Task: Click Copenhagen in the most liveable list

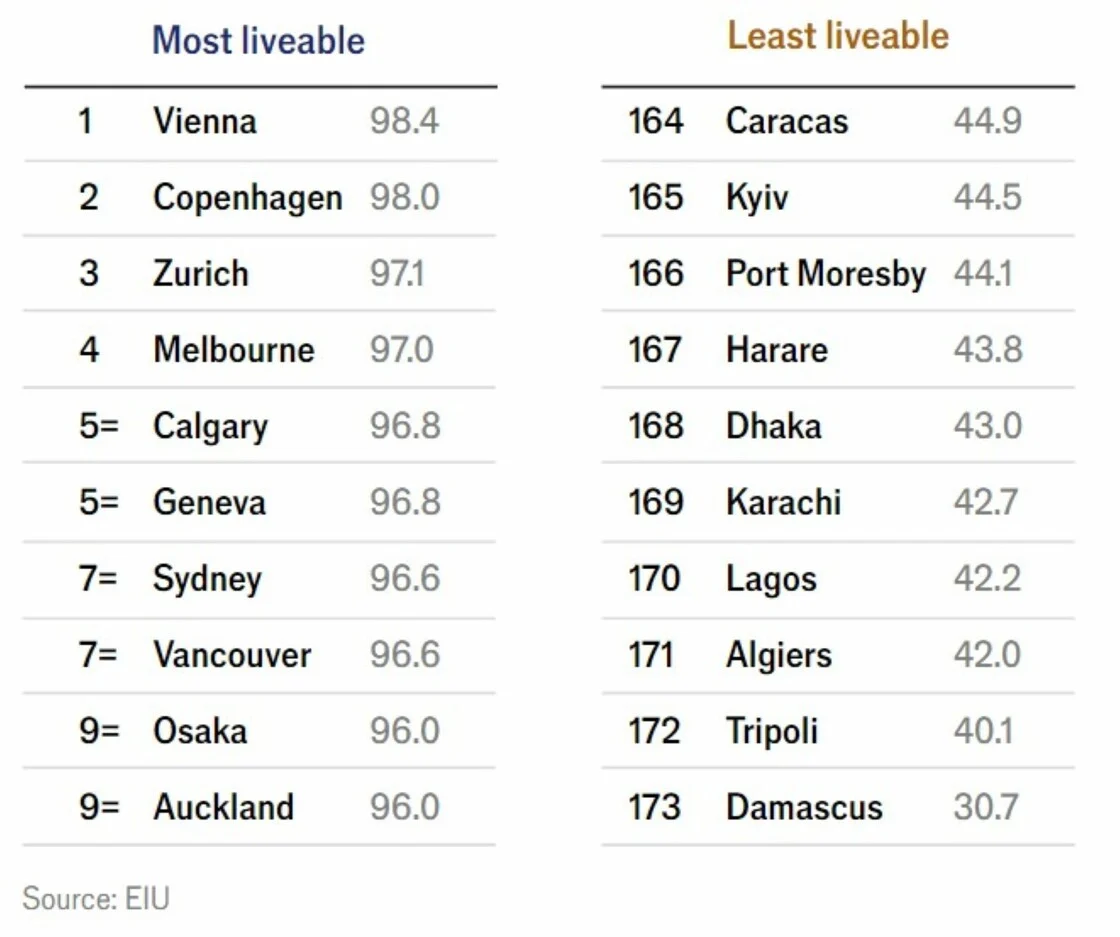Action: (247, 197)
